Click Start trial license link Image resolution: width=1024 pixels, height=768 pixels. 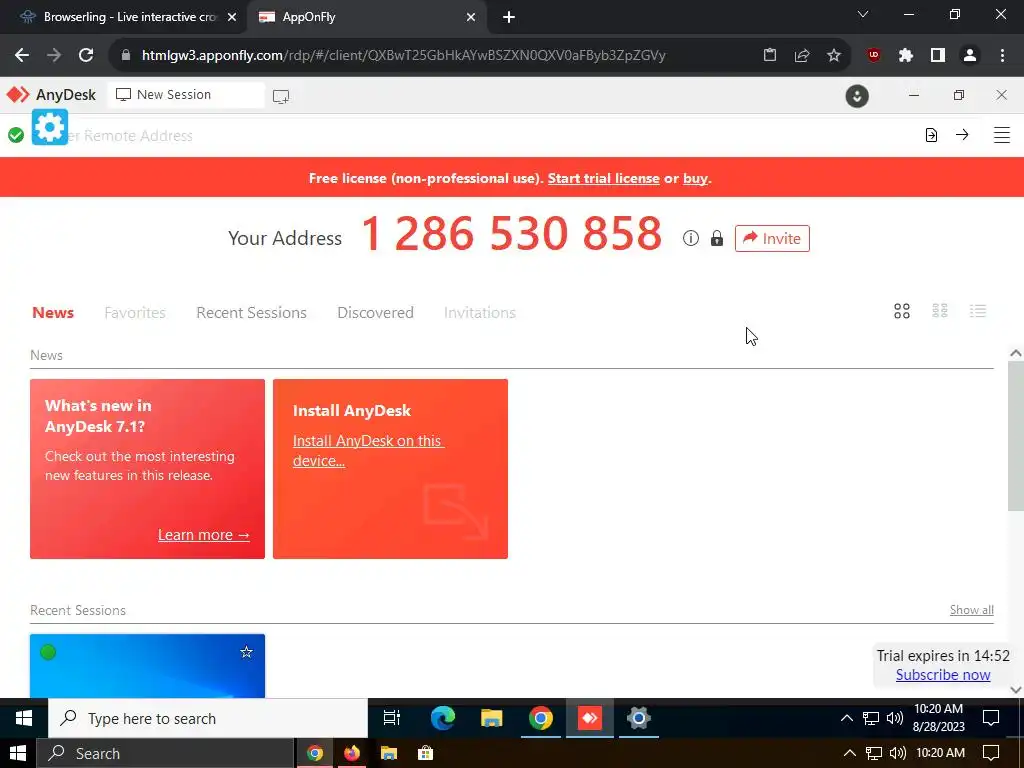coord(603,178)
